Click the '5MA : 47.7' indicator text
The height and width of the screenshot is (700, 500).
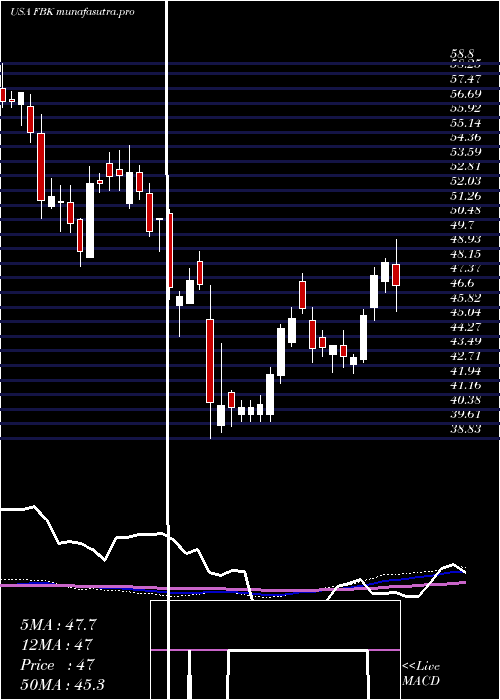[58, 625]
